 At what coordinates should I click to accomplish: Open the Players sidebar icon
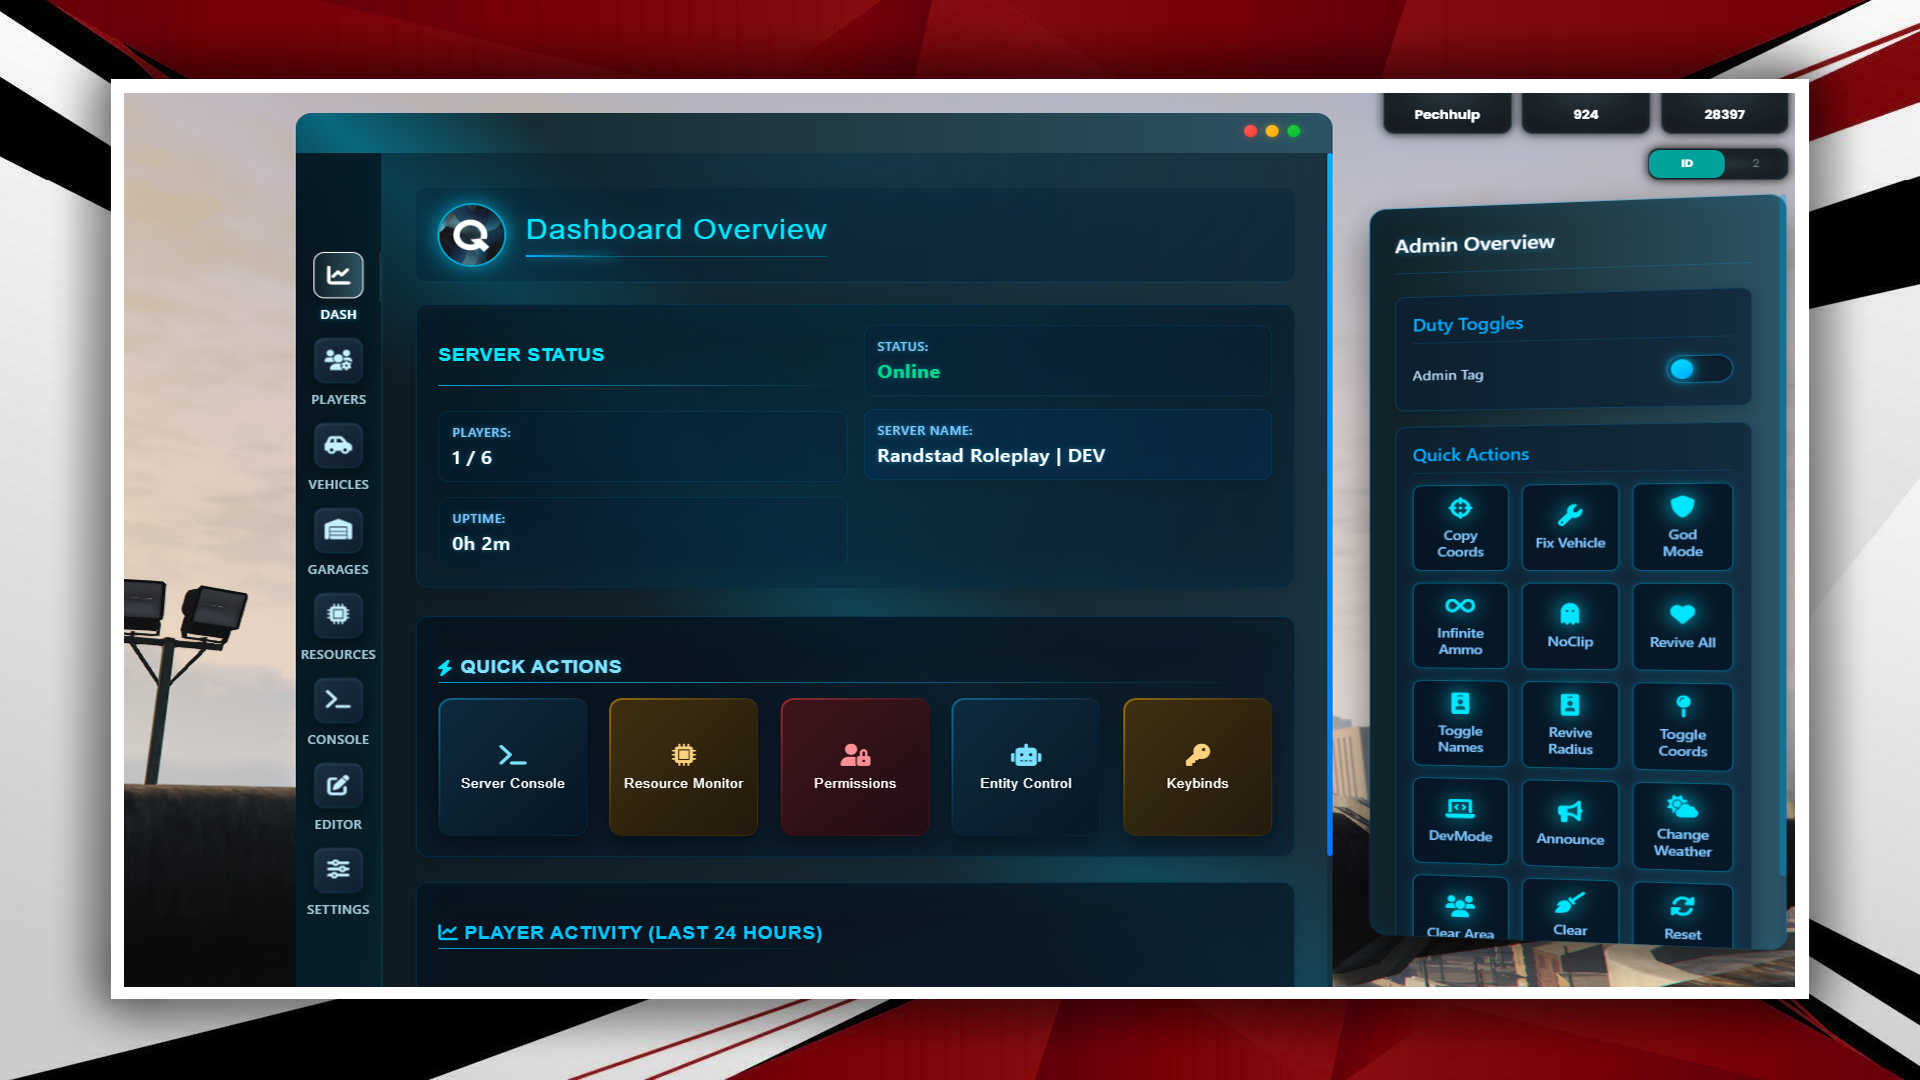coord(338,361)
